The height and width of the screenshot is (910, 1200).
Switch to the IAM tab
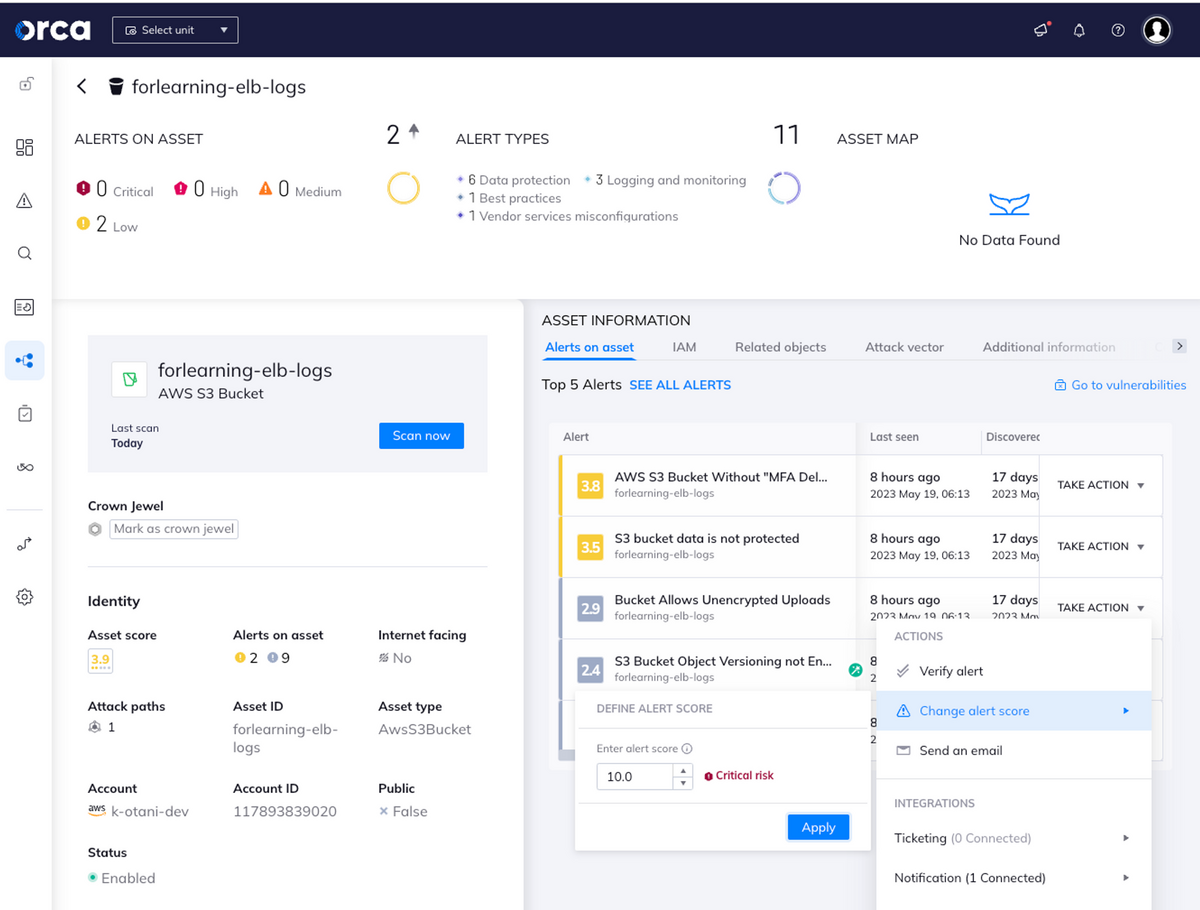tap(684, 347)
